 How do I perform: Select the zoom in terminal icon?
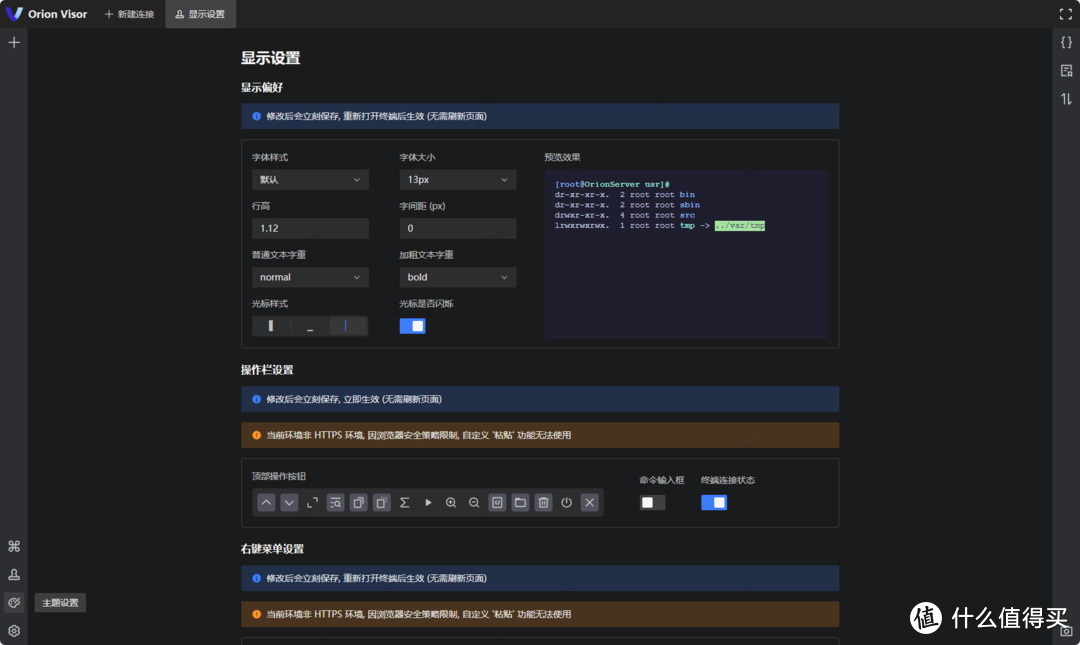(x=451, y=502)
